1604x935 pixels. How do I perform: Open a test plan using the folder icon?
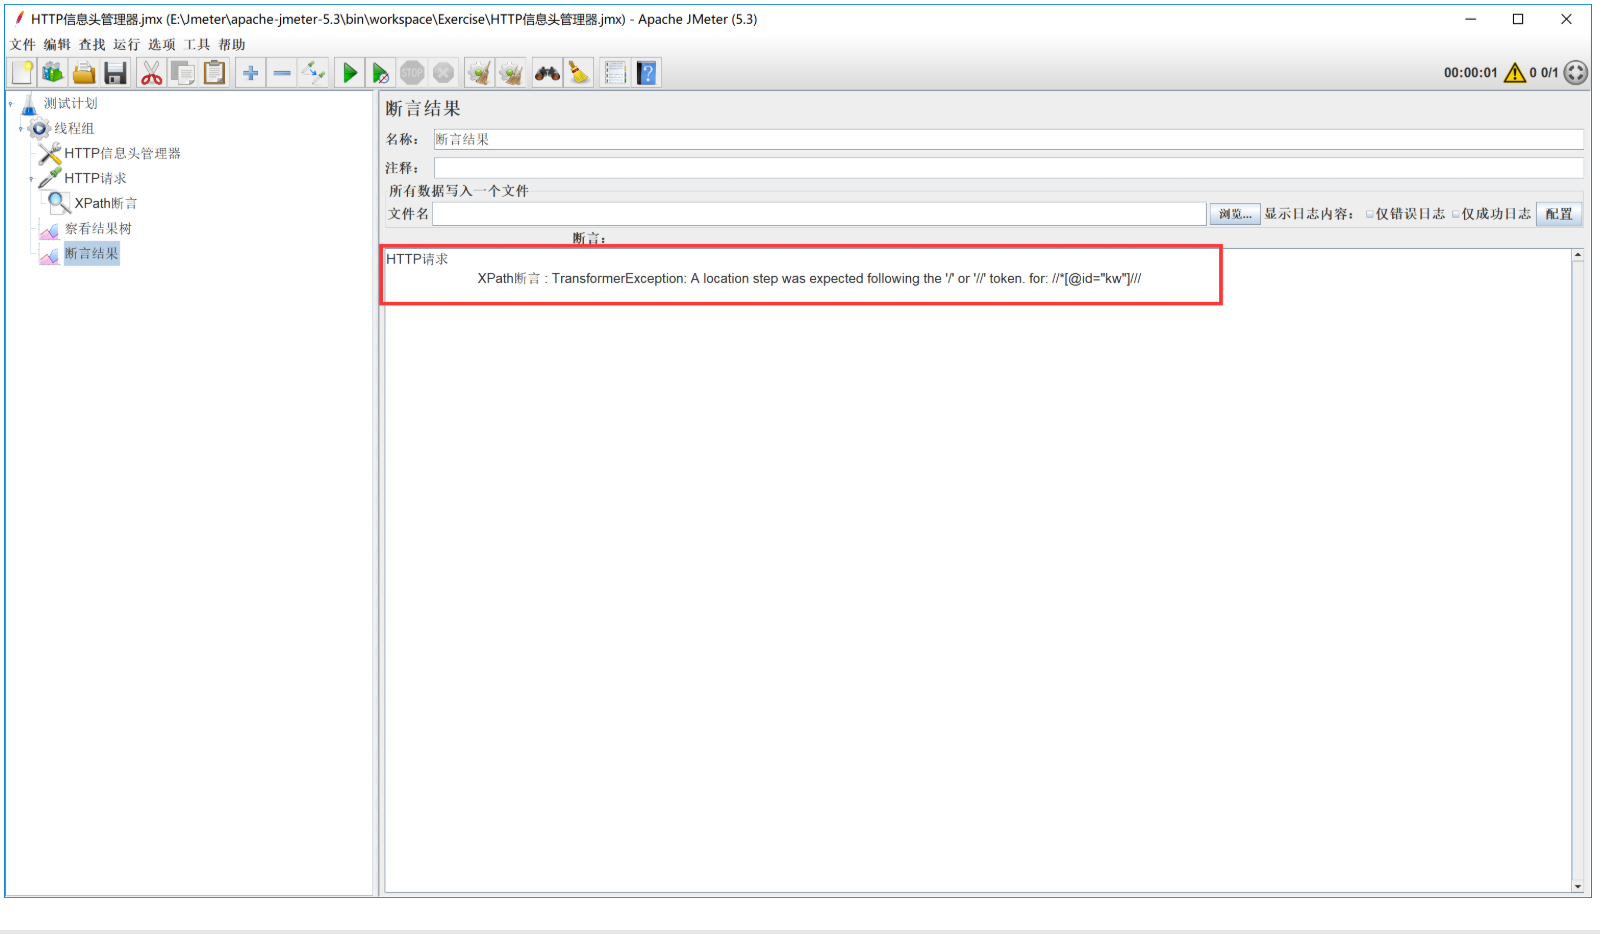click(84, 72)
